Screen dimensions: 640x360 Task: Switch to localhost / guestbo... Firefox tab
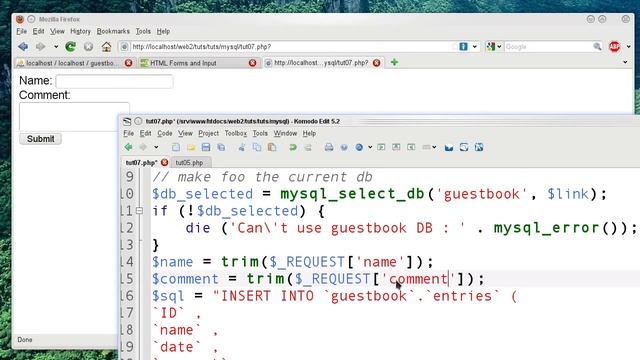click(71, 63)
